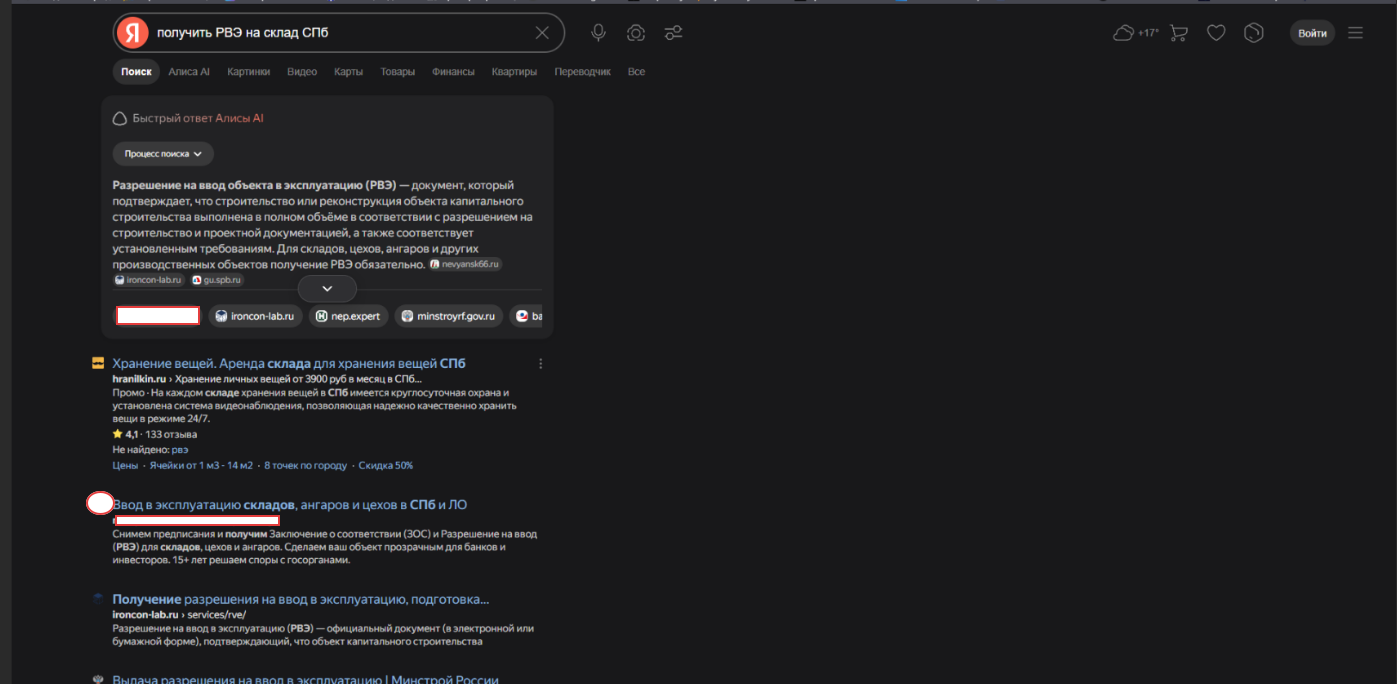Expand the full Alice answer chevron
1397x684 pixels.
(x=327, y=289)
